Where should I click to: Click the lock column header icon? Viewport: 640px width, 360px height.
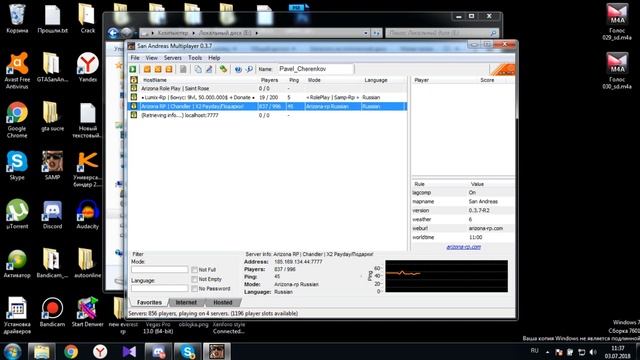(133, 80)
